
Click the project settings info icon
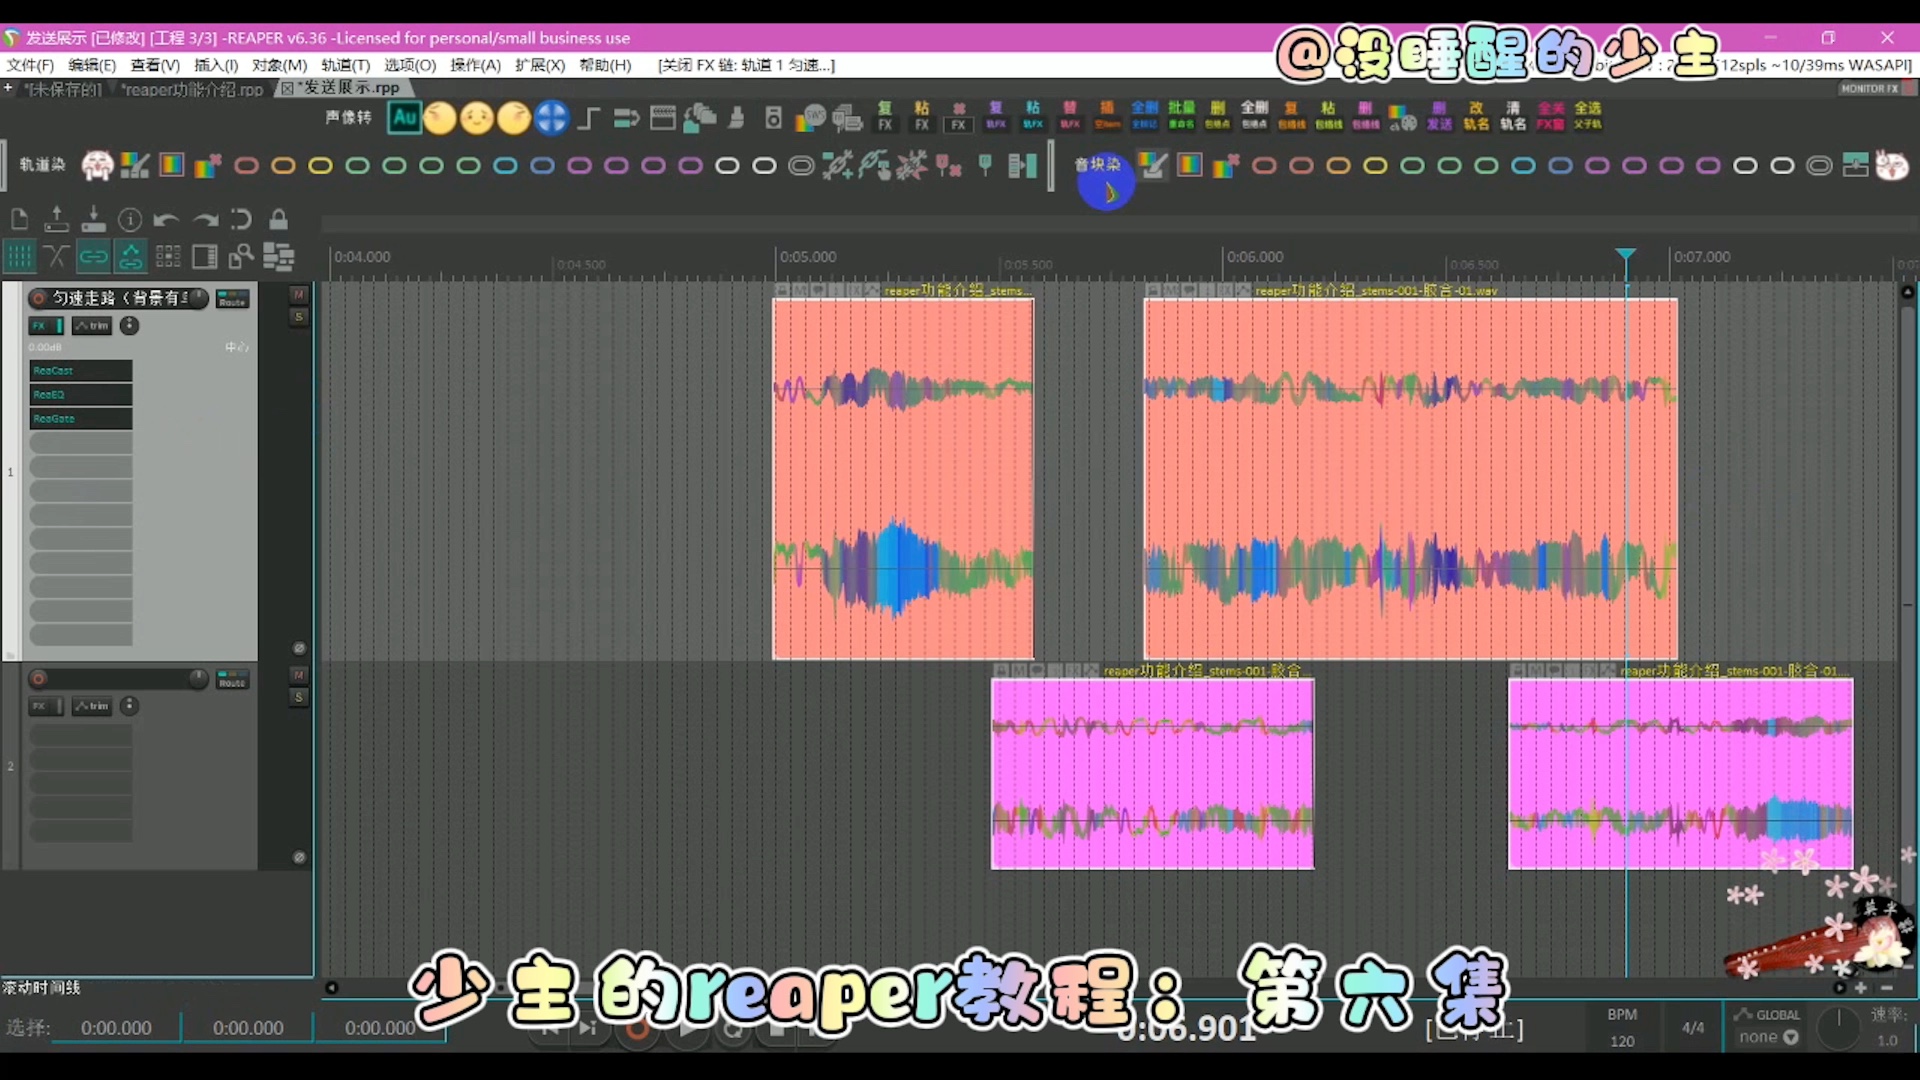130,219
